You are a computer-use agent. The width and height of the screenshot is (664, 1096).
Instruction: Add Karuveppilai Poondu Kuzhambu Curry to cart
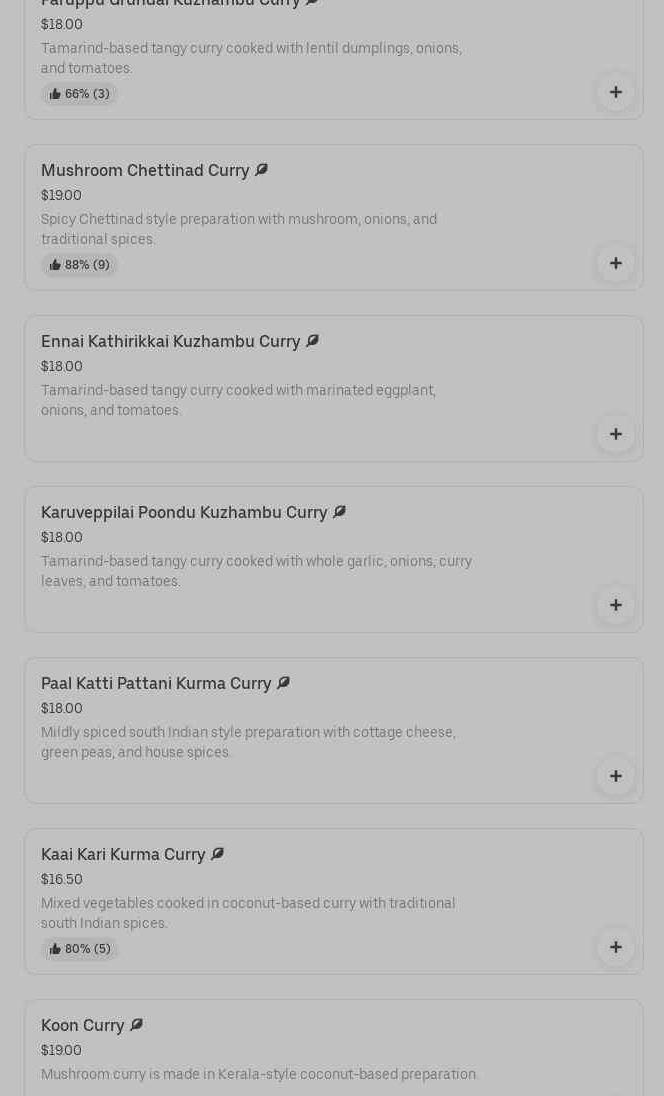pos(615,605)
